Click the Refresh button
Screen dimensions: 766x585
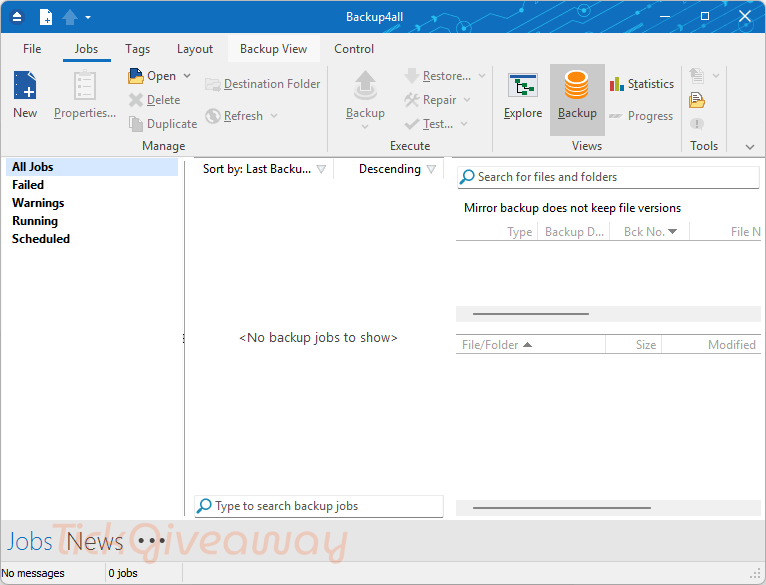pyautogui.click(x=234, y=116)
